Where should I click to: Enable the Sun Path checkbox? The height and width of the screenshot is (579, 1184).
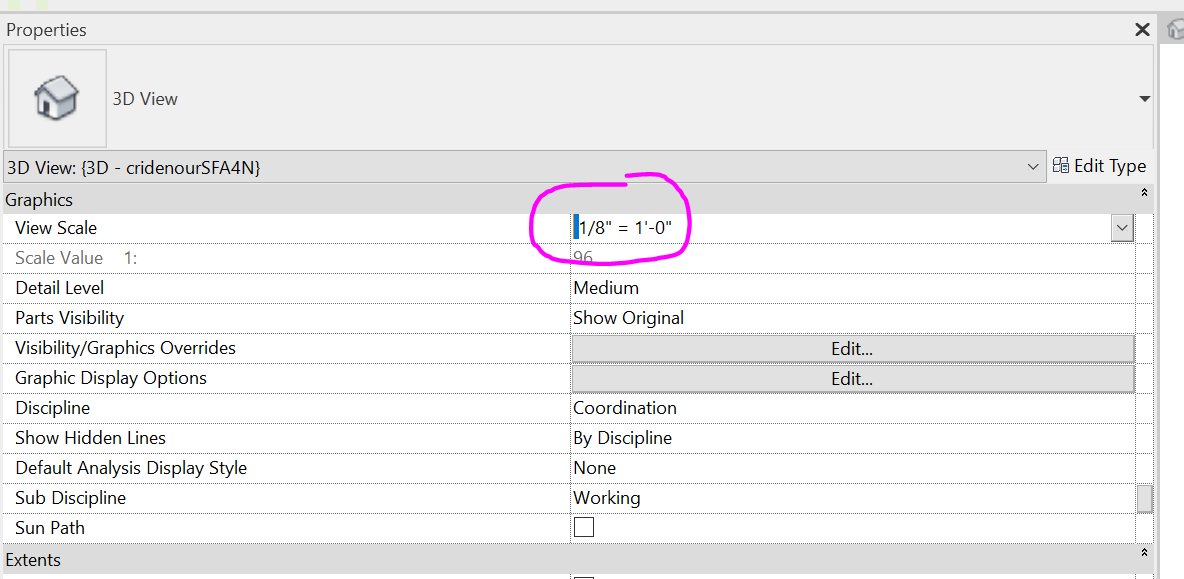(x=584, y=527)
